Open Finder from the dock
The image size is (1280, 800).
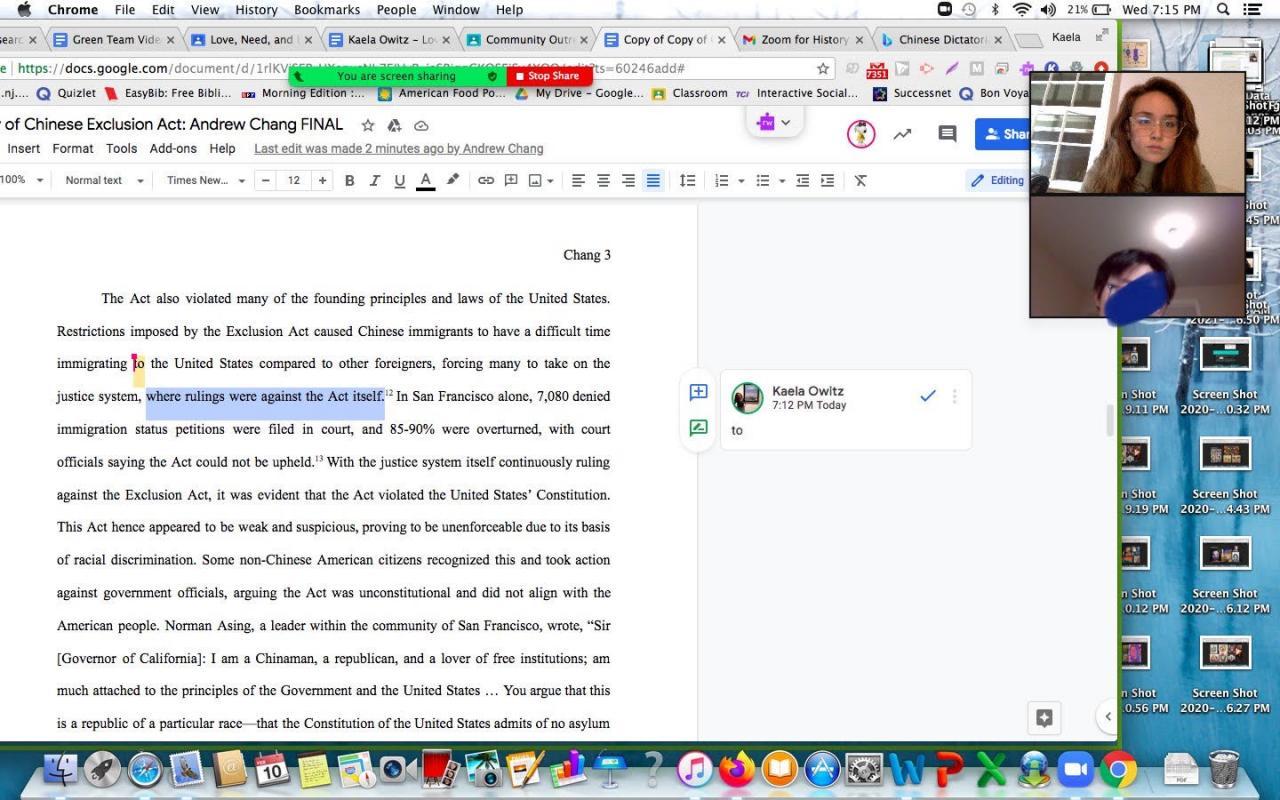click(61, 769)
